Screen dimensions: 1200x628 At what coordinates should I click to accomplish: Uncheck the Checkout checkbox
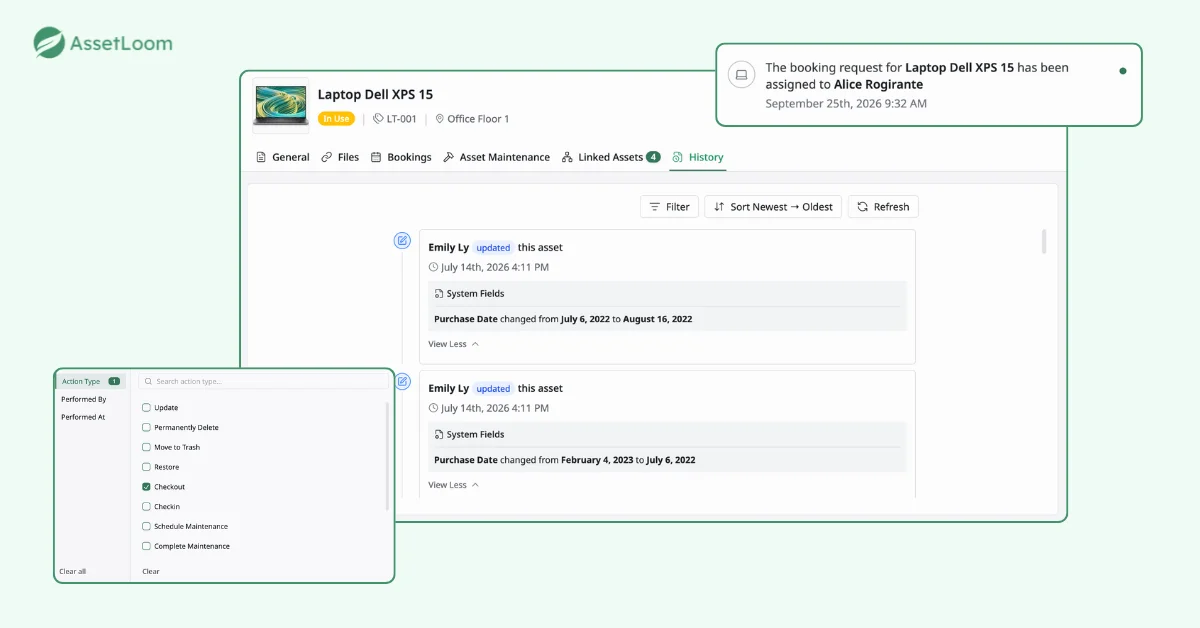click(x=147, y=487)
